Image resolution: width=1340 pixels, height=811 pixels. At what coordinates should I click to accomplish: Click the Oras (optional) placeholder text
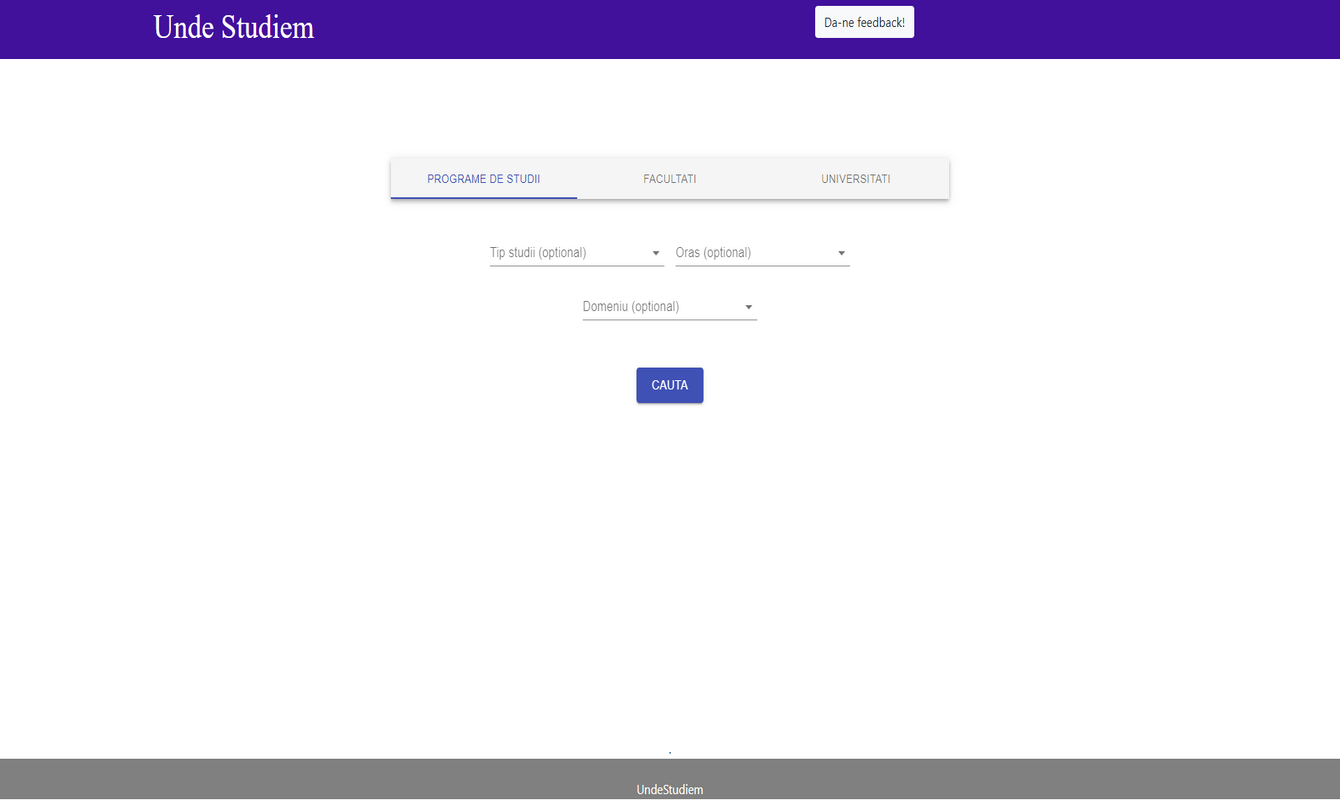[x=713, y=253]
